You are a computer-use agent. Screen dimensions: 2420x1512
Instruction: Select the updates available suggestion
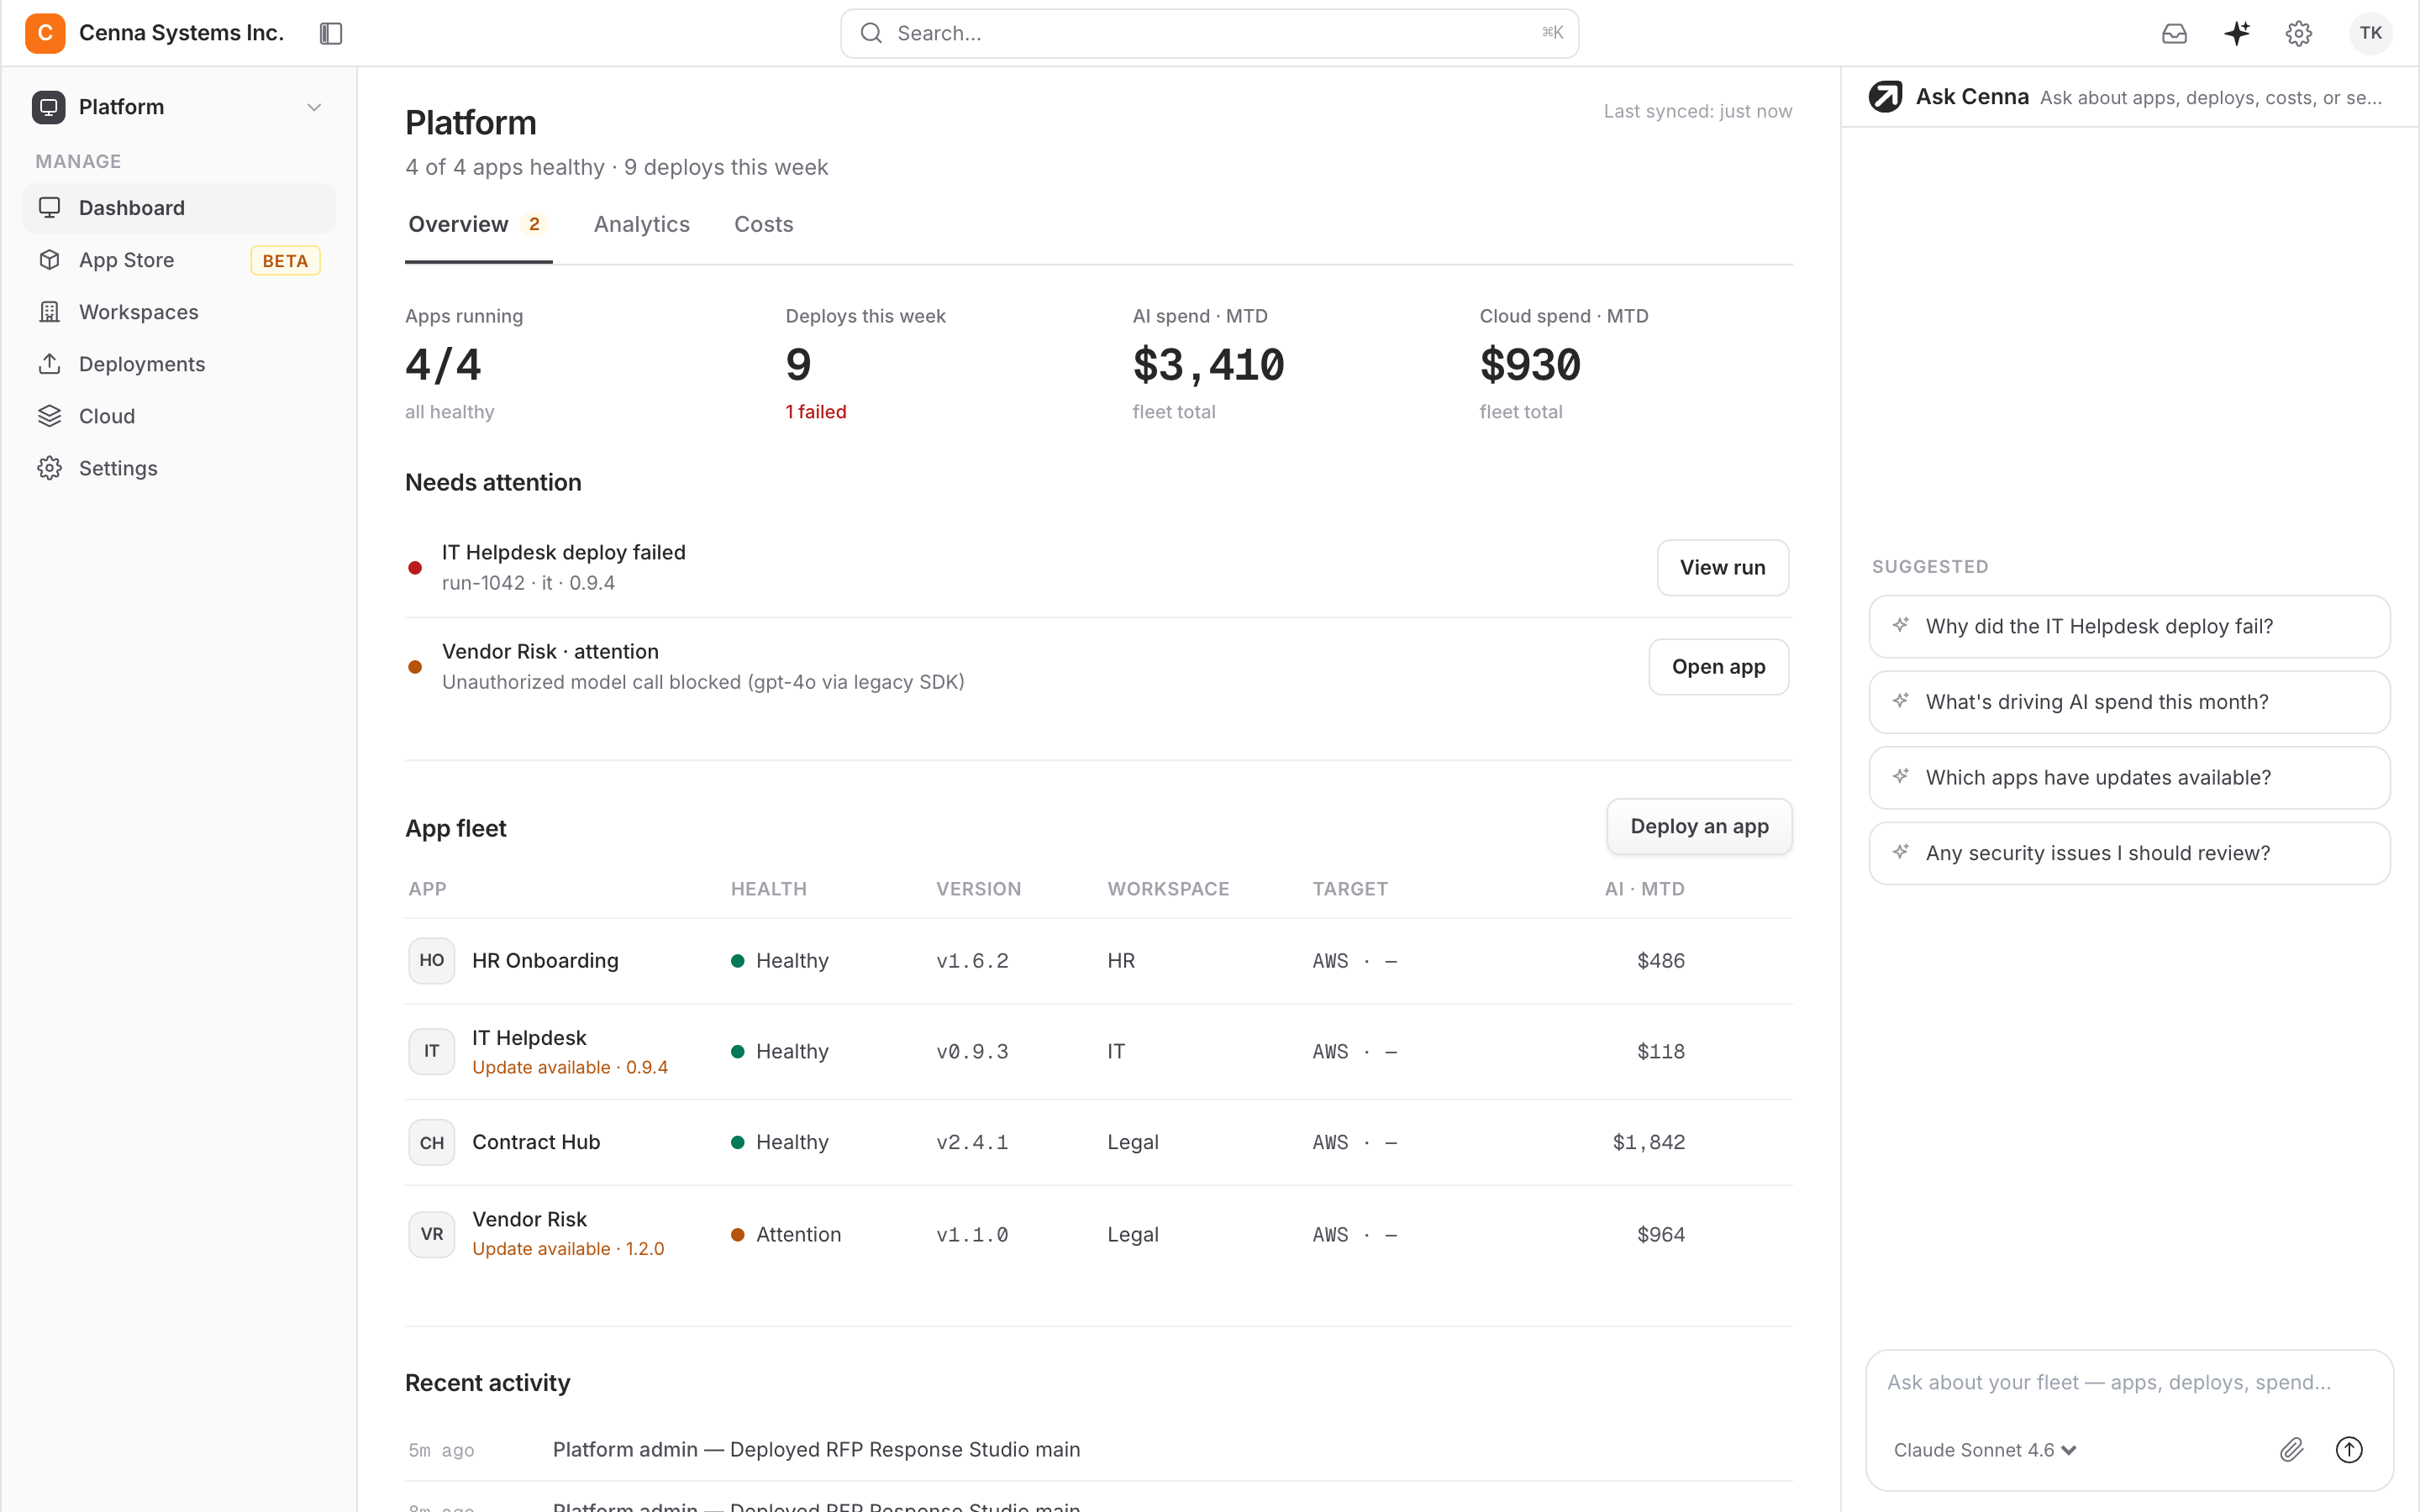[x=2129, y=778]
